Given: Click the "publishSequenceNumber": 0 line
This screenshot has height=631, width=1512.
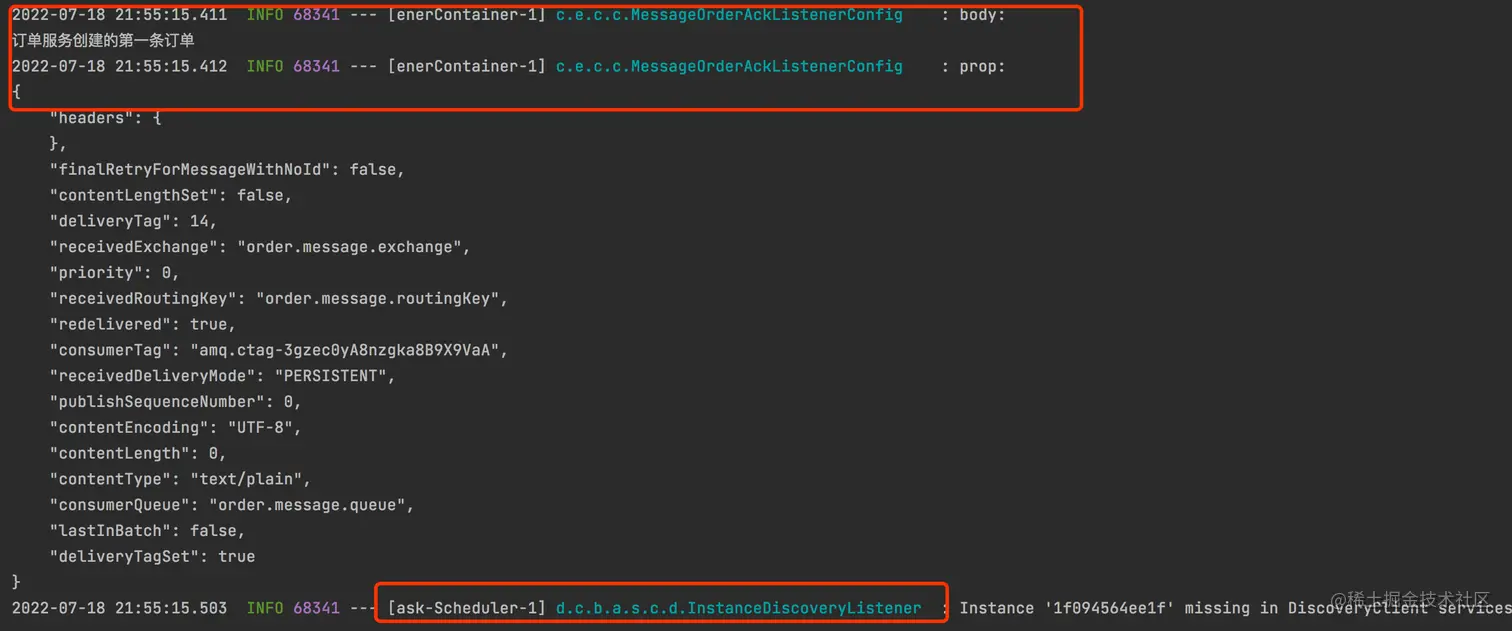Looking at the screenshot, I should [176, 402].
